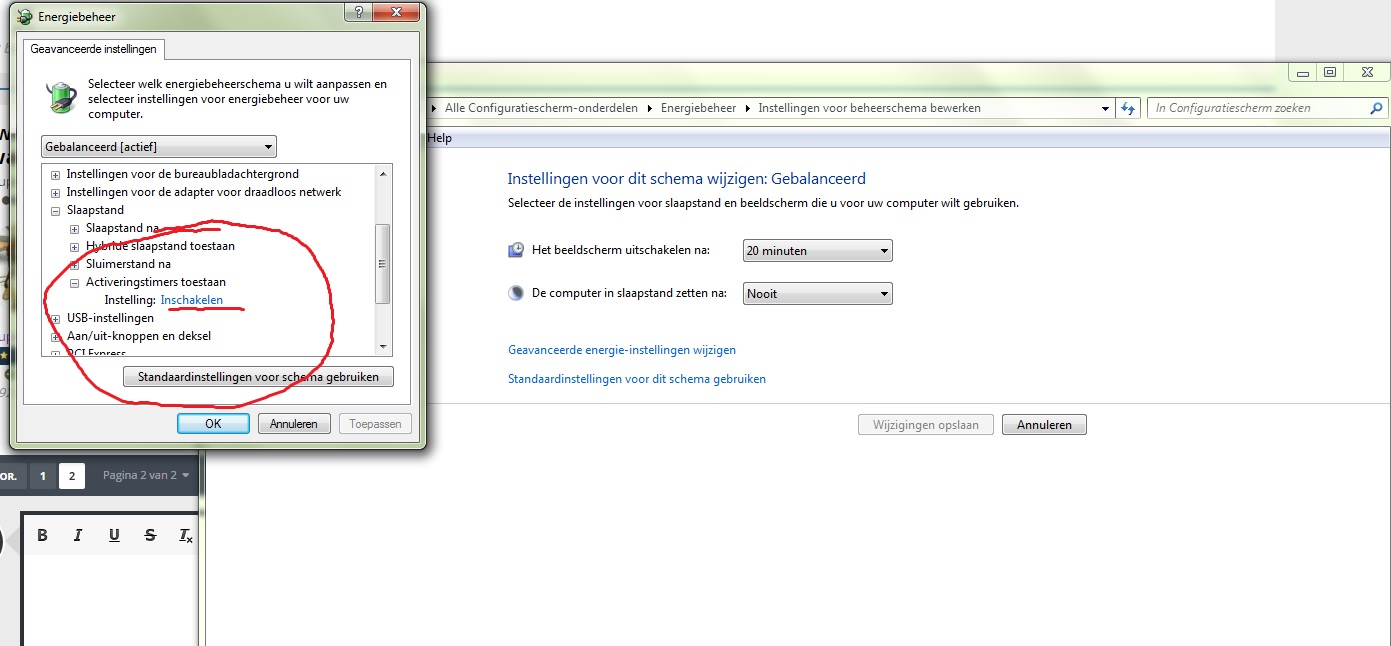This screenshot has width=1391, height=646.
Task: Collapse the Slaapstand tree node
Action: point(56,210)
